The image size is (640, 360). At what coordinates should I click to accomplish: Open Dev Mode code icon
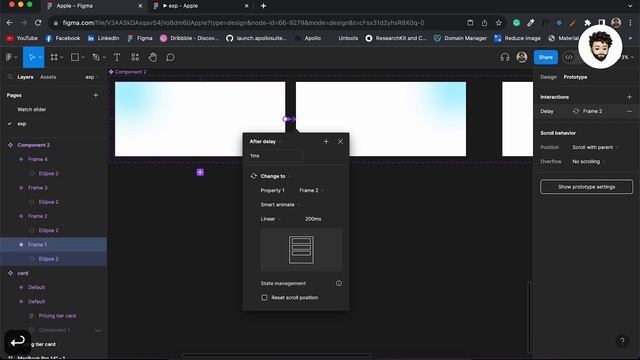pyautogui.click(x=569, y=58)
